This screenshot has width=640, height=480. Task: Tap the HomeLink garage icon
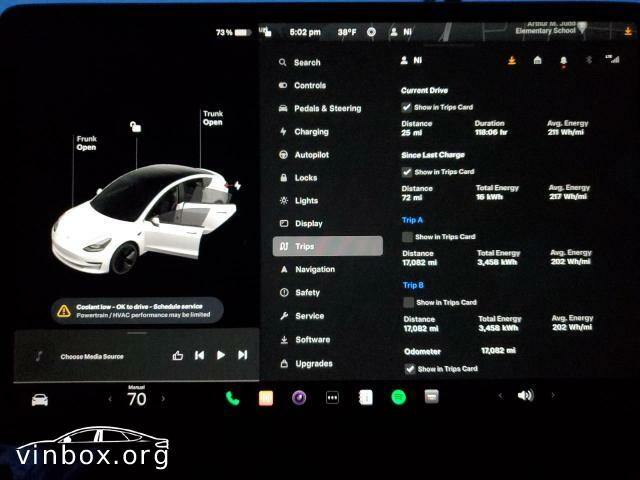pyautogui.click(x=538, y=60)
